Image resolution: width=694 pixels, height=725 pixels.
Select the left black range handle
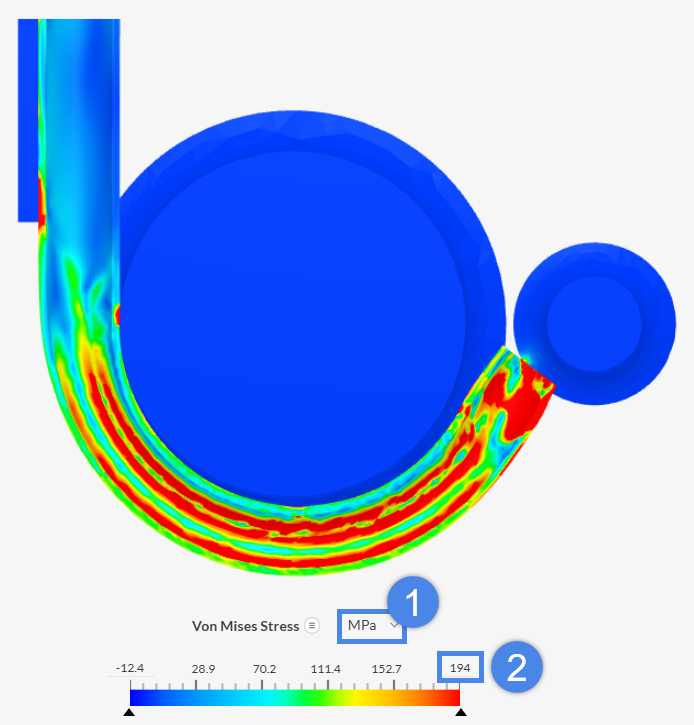click(x=129, y=712)
